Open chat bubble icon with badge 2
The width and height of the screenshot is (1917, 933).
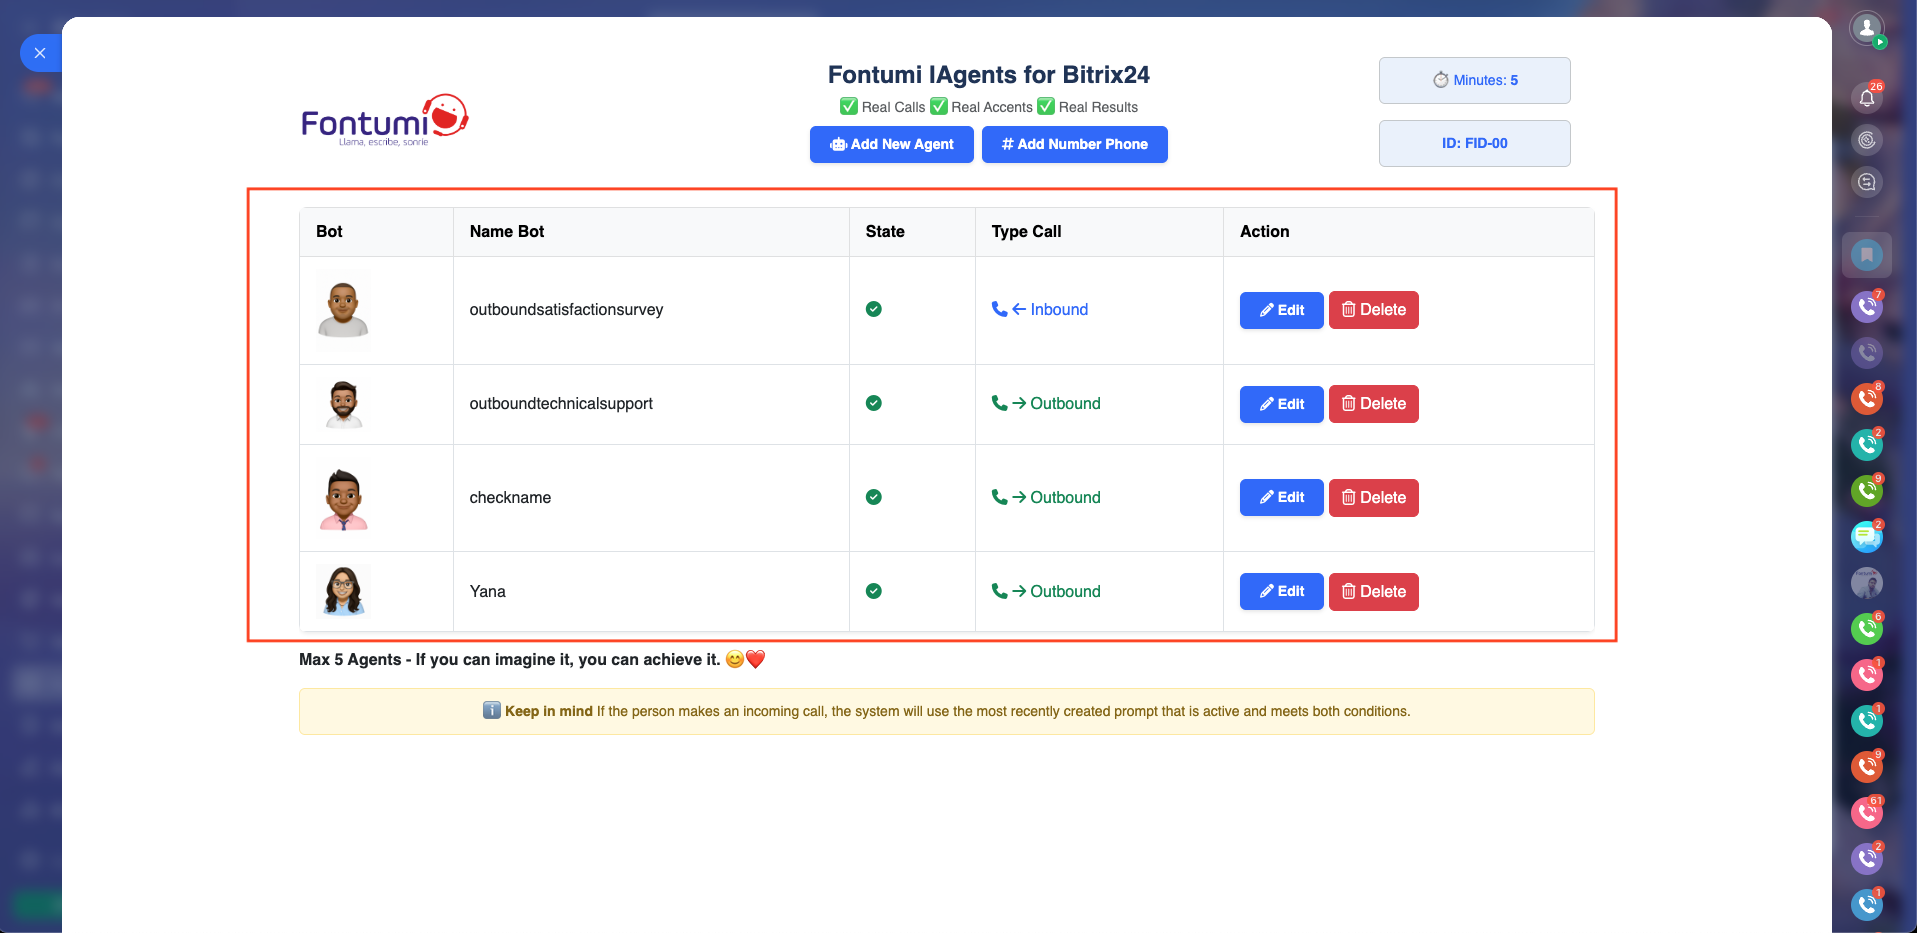click(1866, 537)
